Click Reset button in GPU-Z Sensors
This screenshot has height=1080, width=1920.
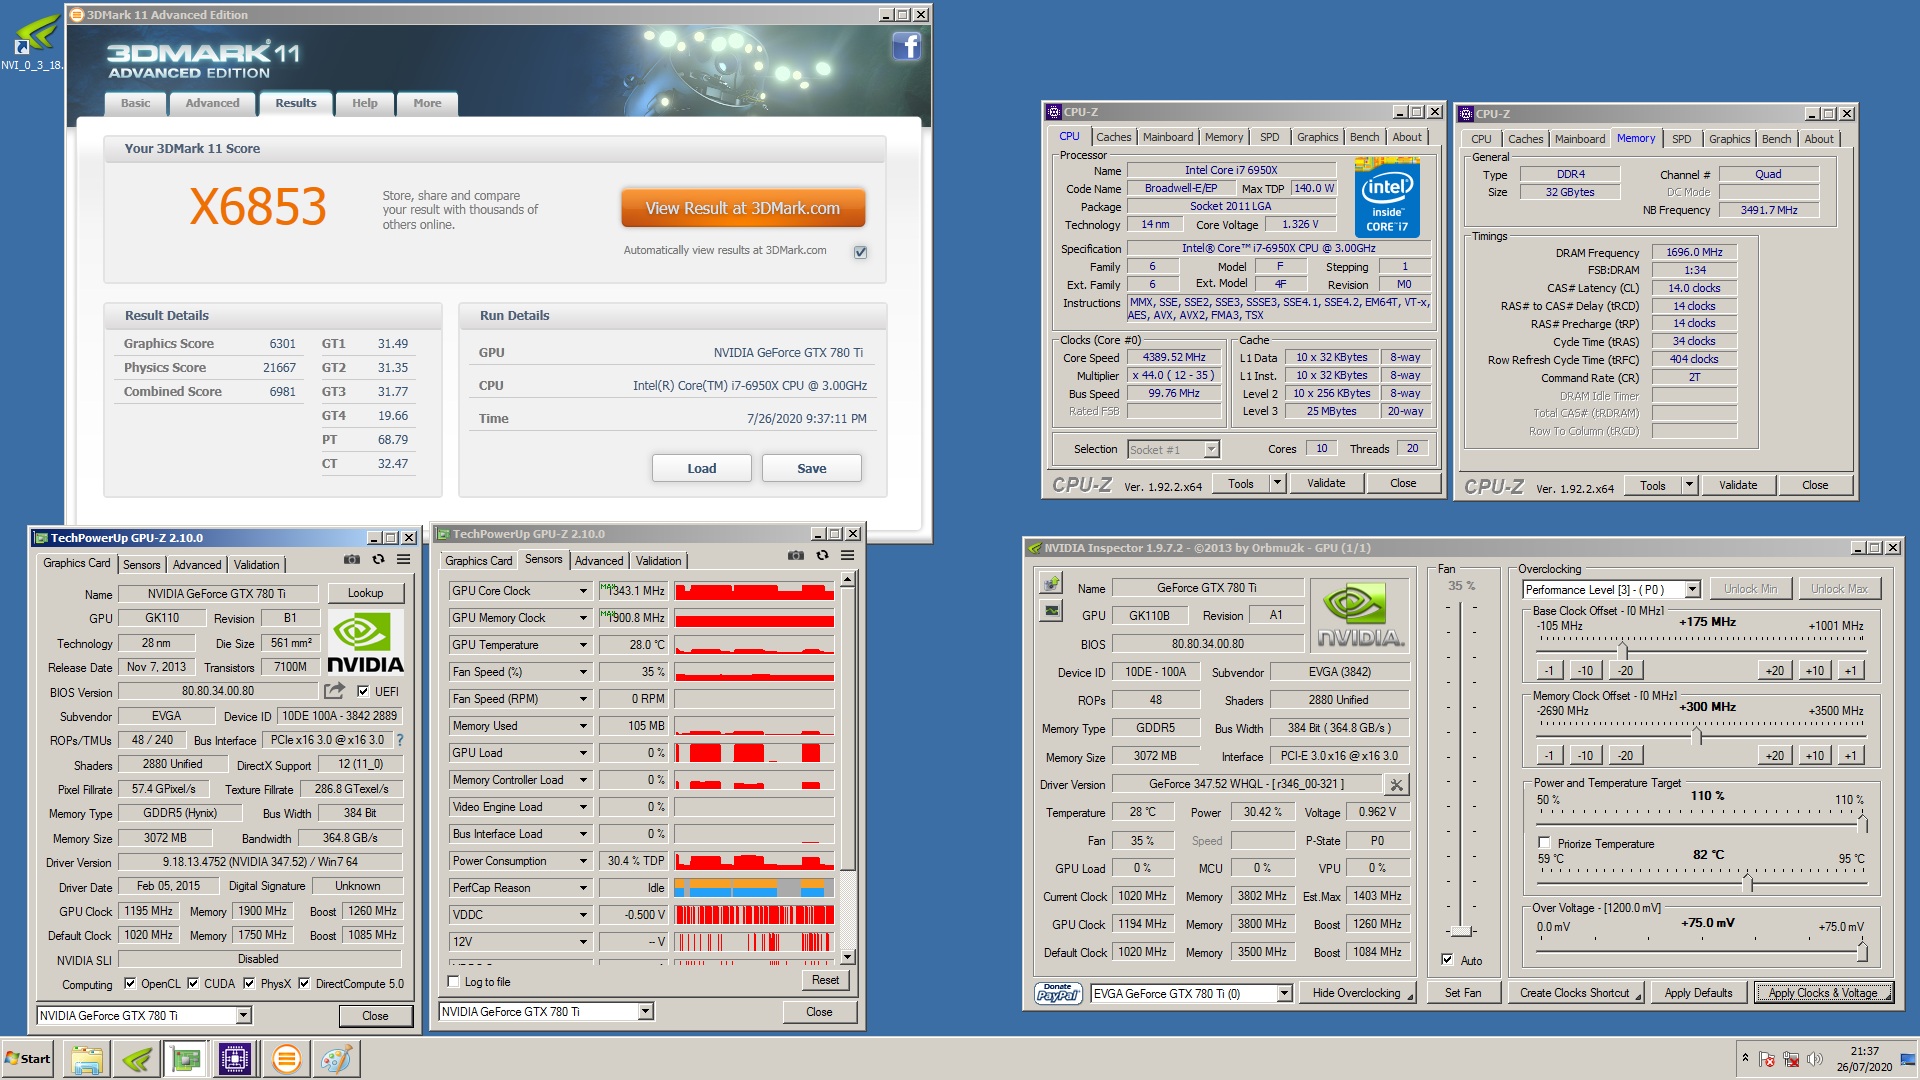825,980
